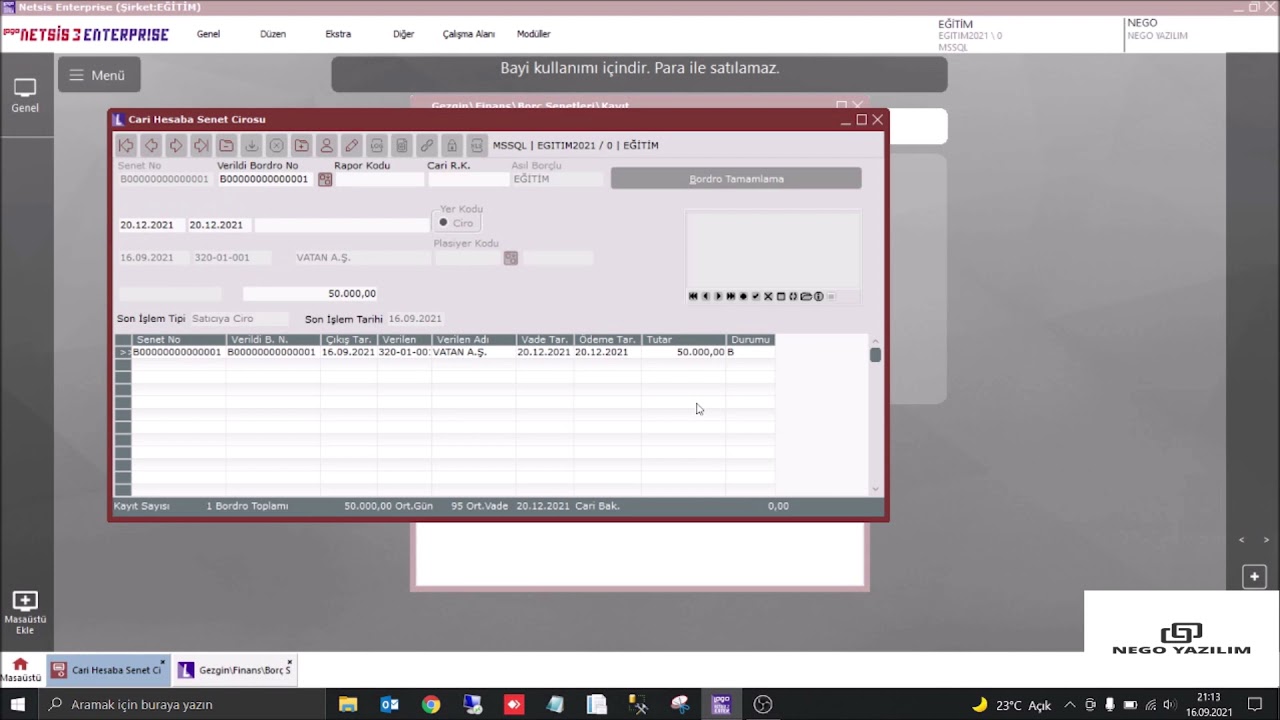Open the Diğer menu

point(403,34)
